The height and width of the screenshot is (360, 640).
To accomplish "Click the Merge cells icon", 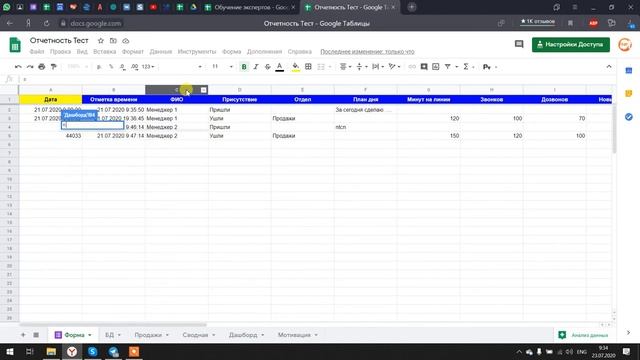I will pos(321,67).
